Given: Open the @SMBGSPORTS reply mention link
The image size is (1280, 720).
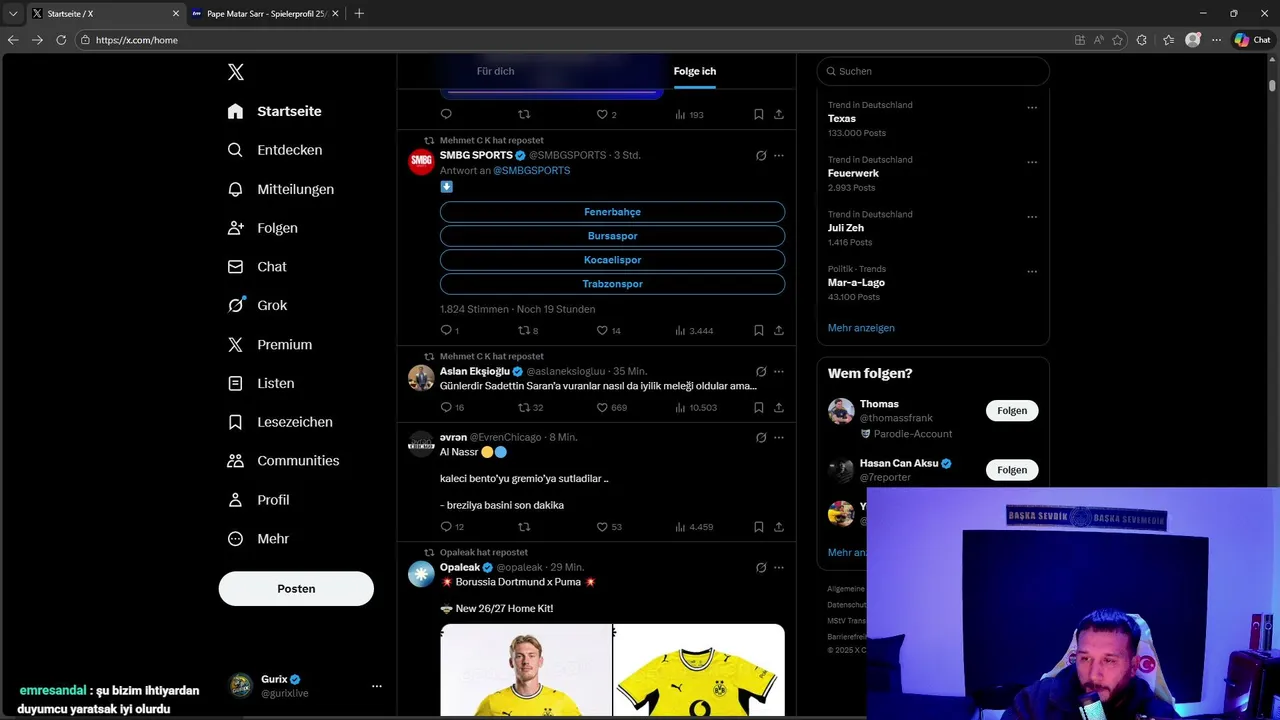Looking at the screenshot, I should click(531, 171).
